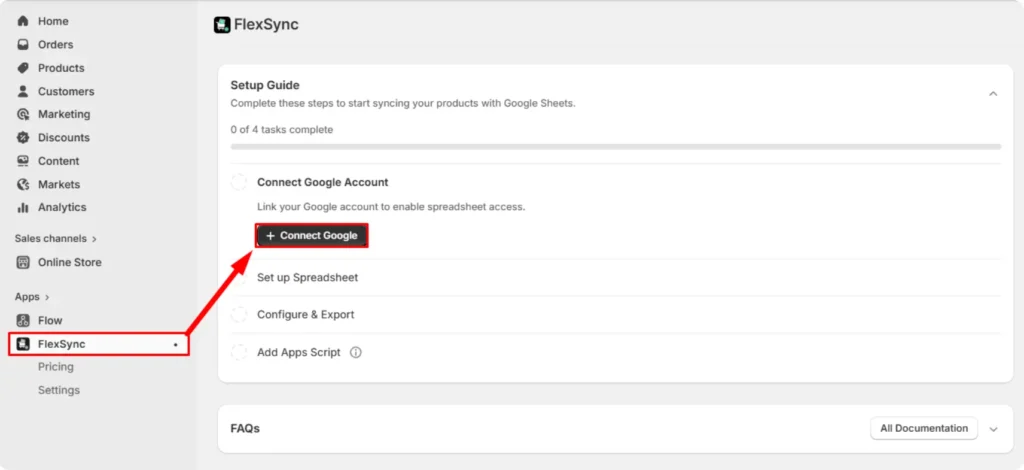The height and width of the screenshot is (470, 1024).
Task: Click the '0 of 4 tasks complete' text
Action: (281, 130)
